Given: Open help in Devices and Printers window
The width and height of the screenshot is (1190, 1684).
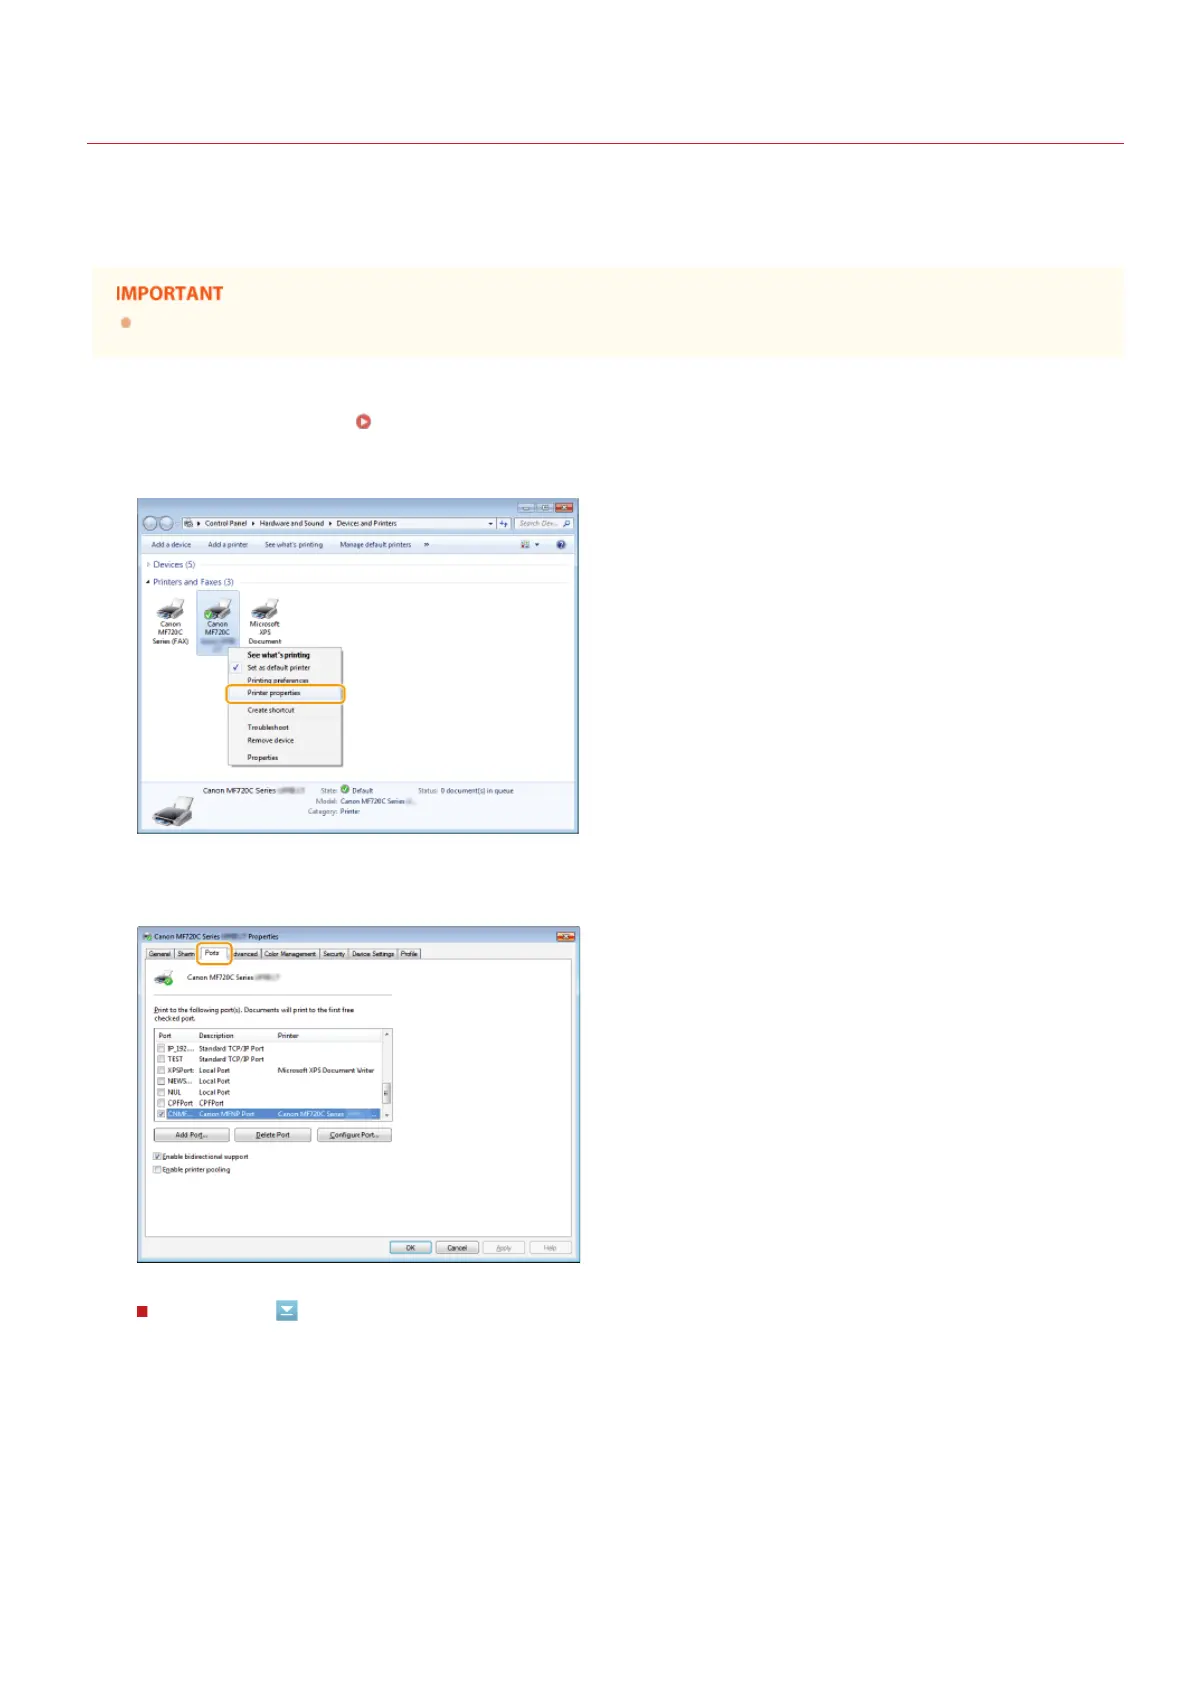Looking at the screenshot, I should 561,545.
